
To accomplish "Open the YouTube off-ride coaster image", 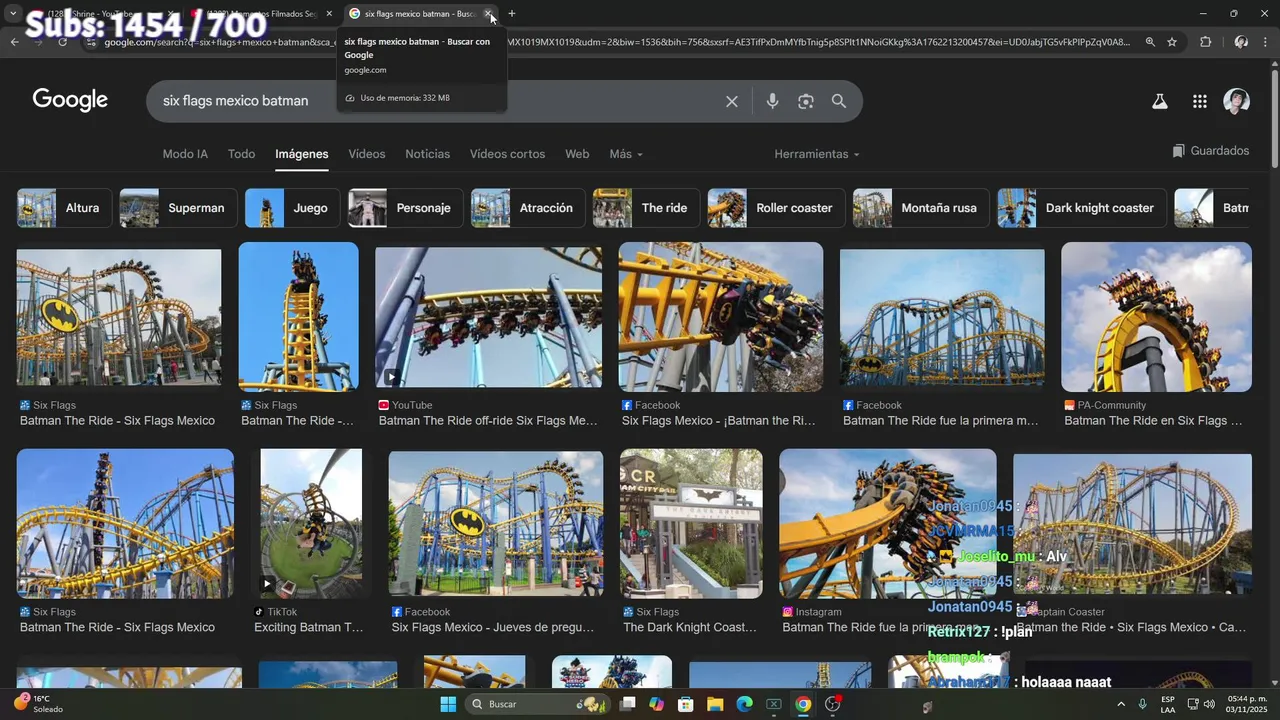I will point(488,317).
